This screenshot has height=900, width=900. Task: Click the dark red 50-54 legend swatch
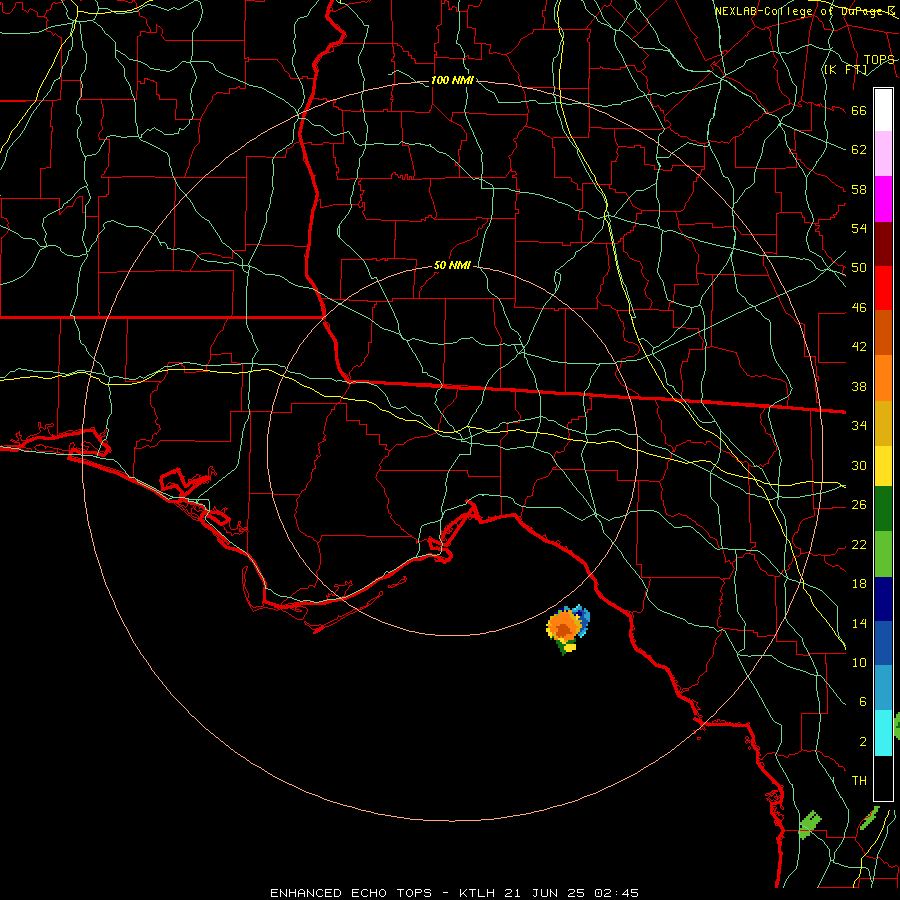[x=883, y=244]
